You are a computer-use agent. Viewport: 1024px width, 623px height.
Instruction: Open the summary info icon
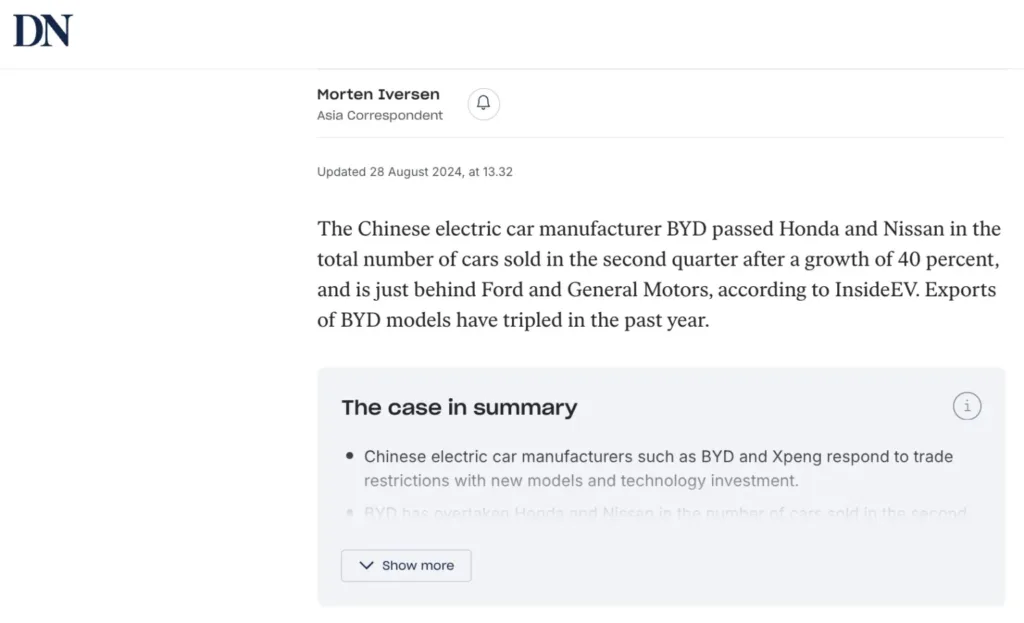click(x=966, y=406)
